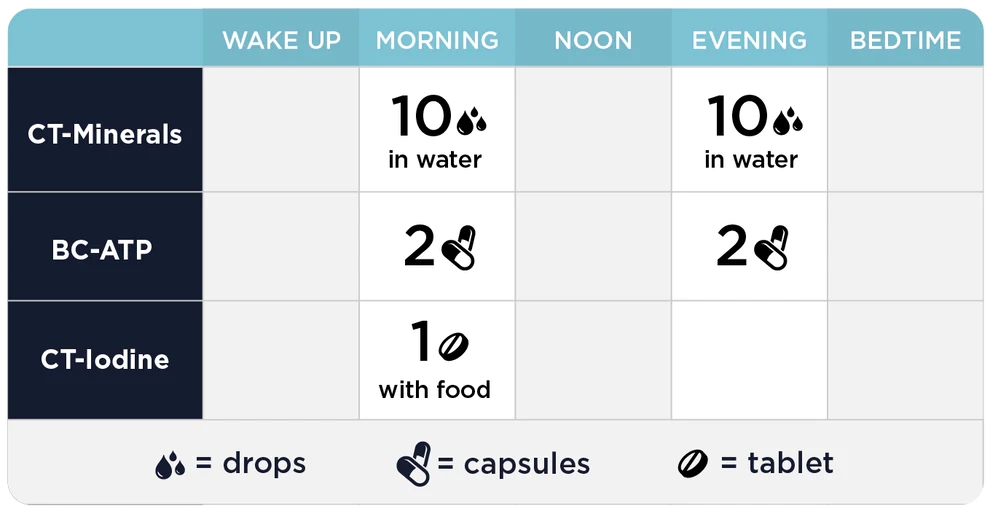Click "in water" text in the morning cell
Image resolution: width=990 pixels, height=519 pixels.
(435, 159)
